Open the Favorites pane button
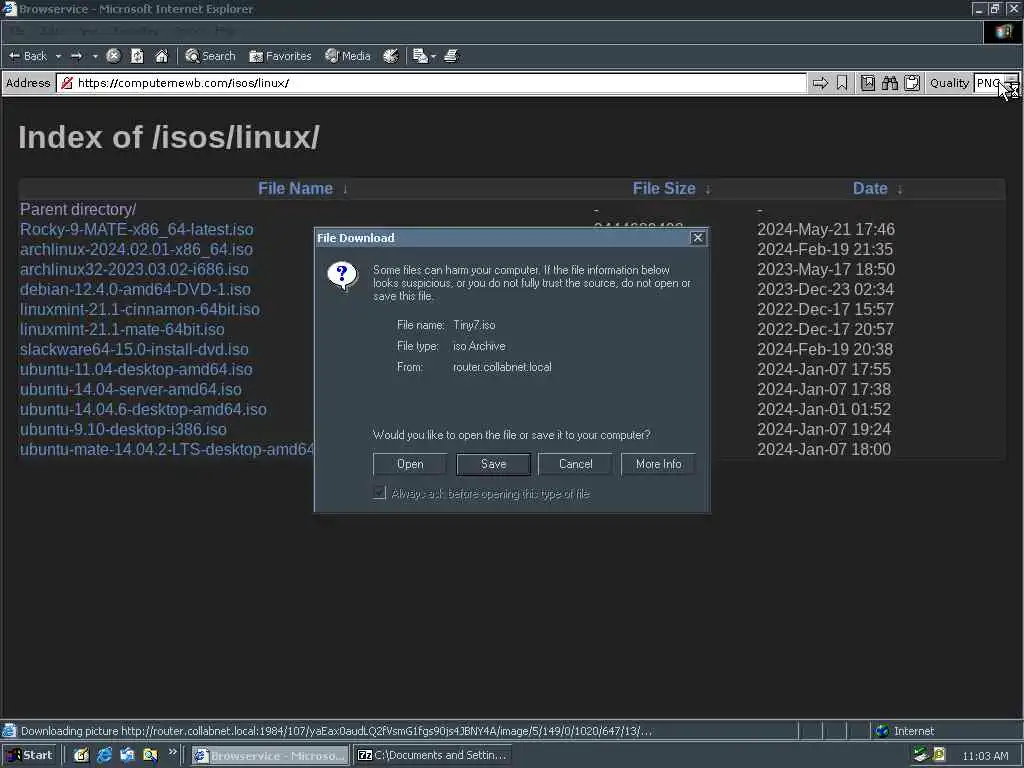The height and width of the screenshot is (768, 1024). [280, 56]
